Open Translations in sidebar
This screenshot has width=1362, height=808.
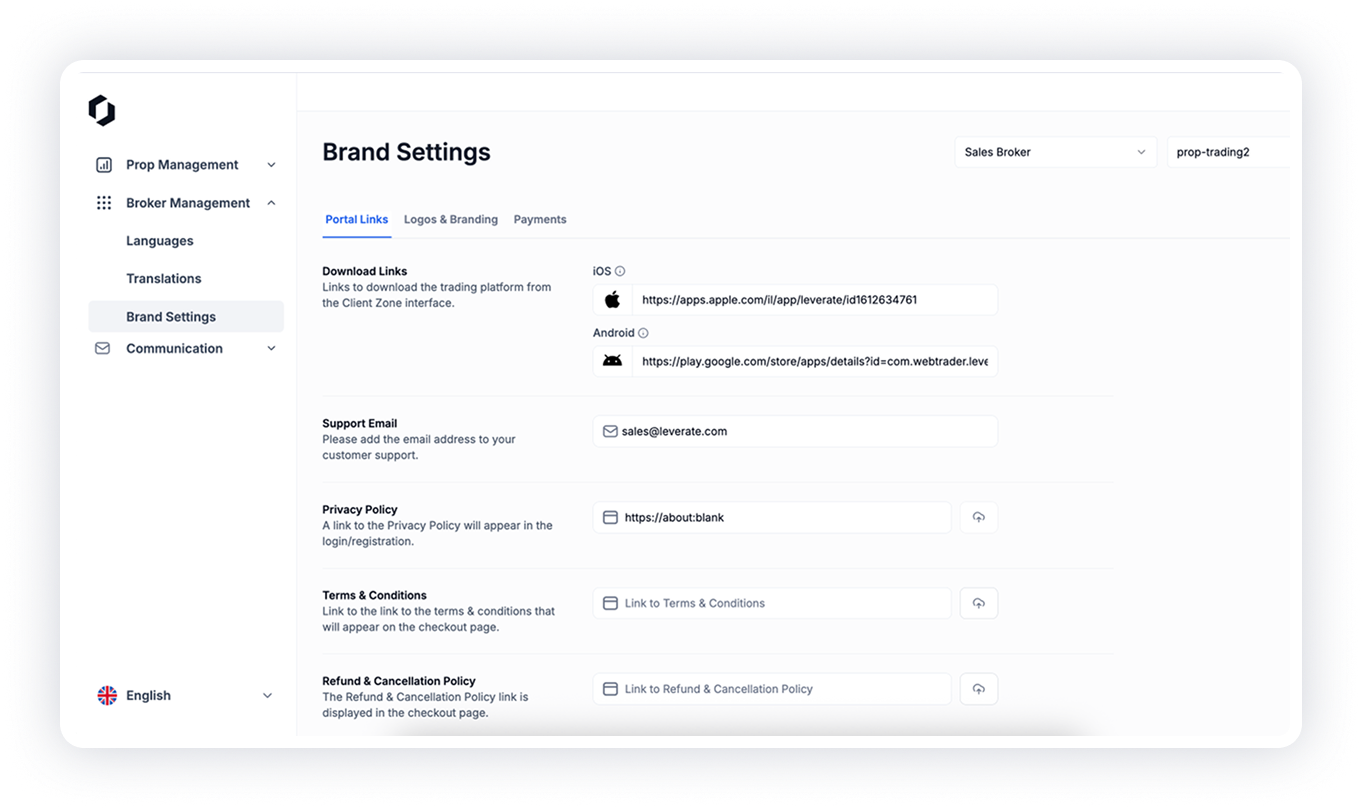[x=163, y=279]
